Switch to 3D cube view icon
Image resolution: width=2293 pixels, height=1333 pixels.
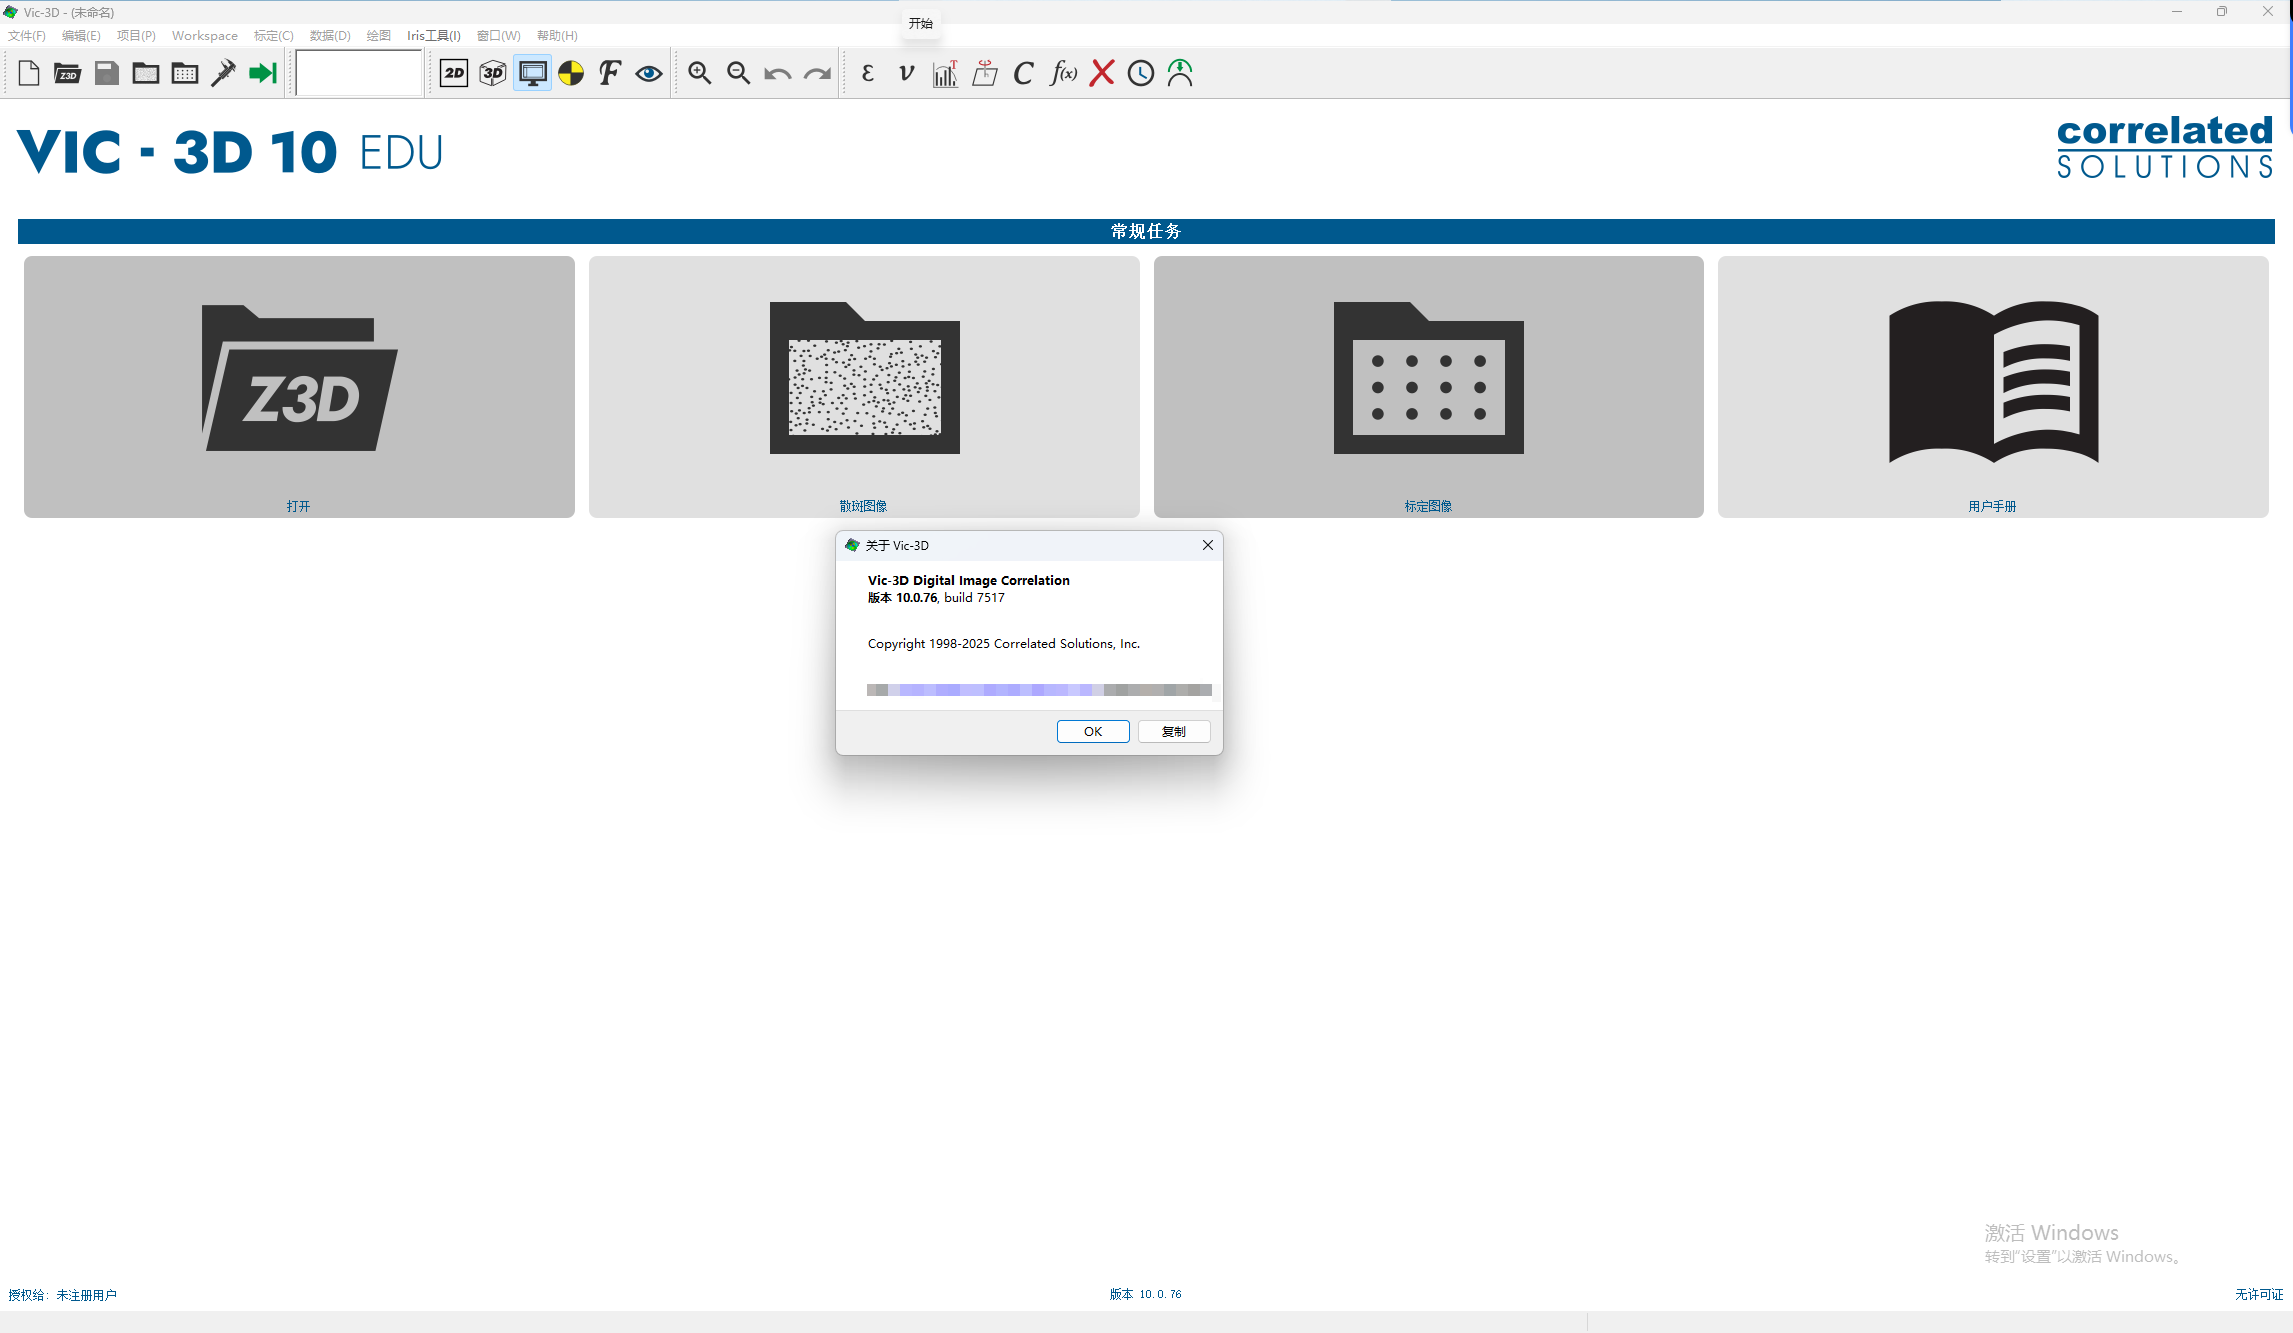tap(493, 73)
